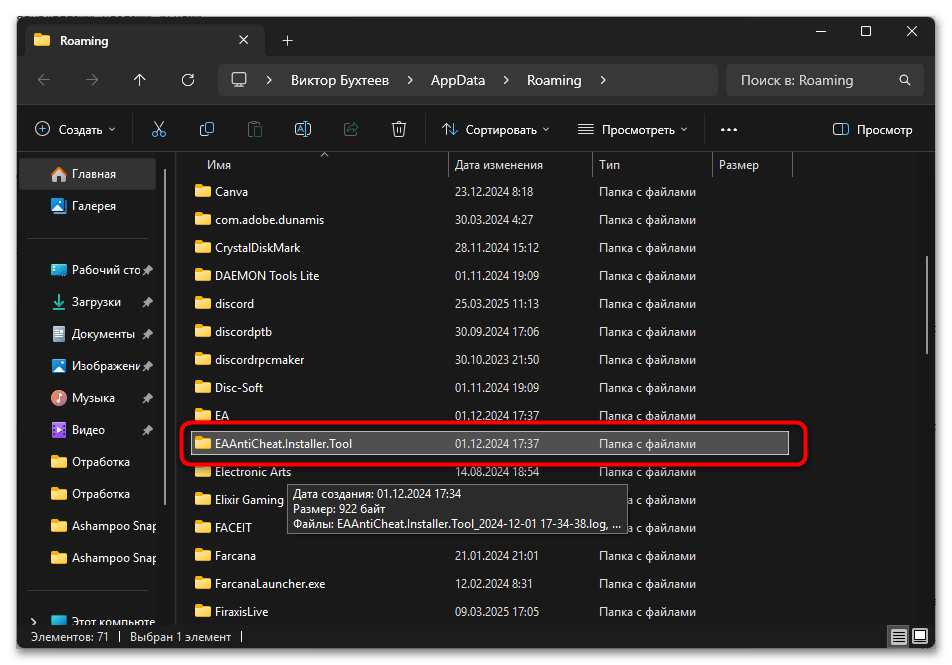
Task: Select the CrystalDiskMark folder
Action: click(x=489, y=248)
